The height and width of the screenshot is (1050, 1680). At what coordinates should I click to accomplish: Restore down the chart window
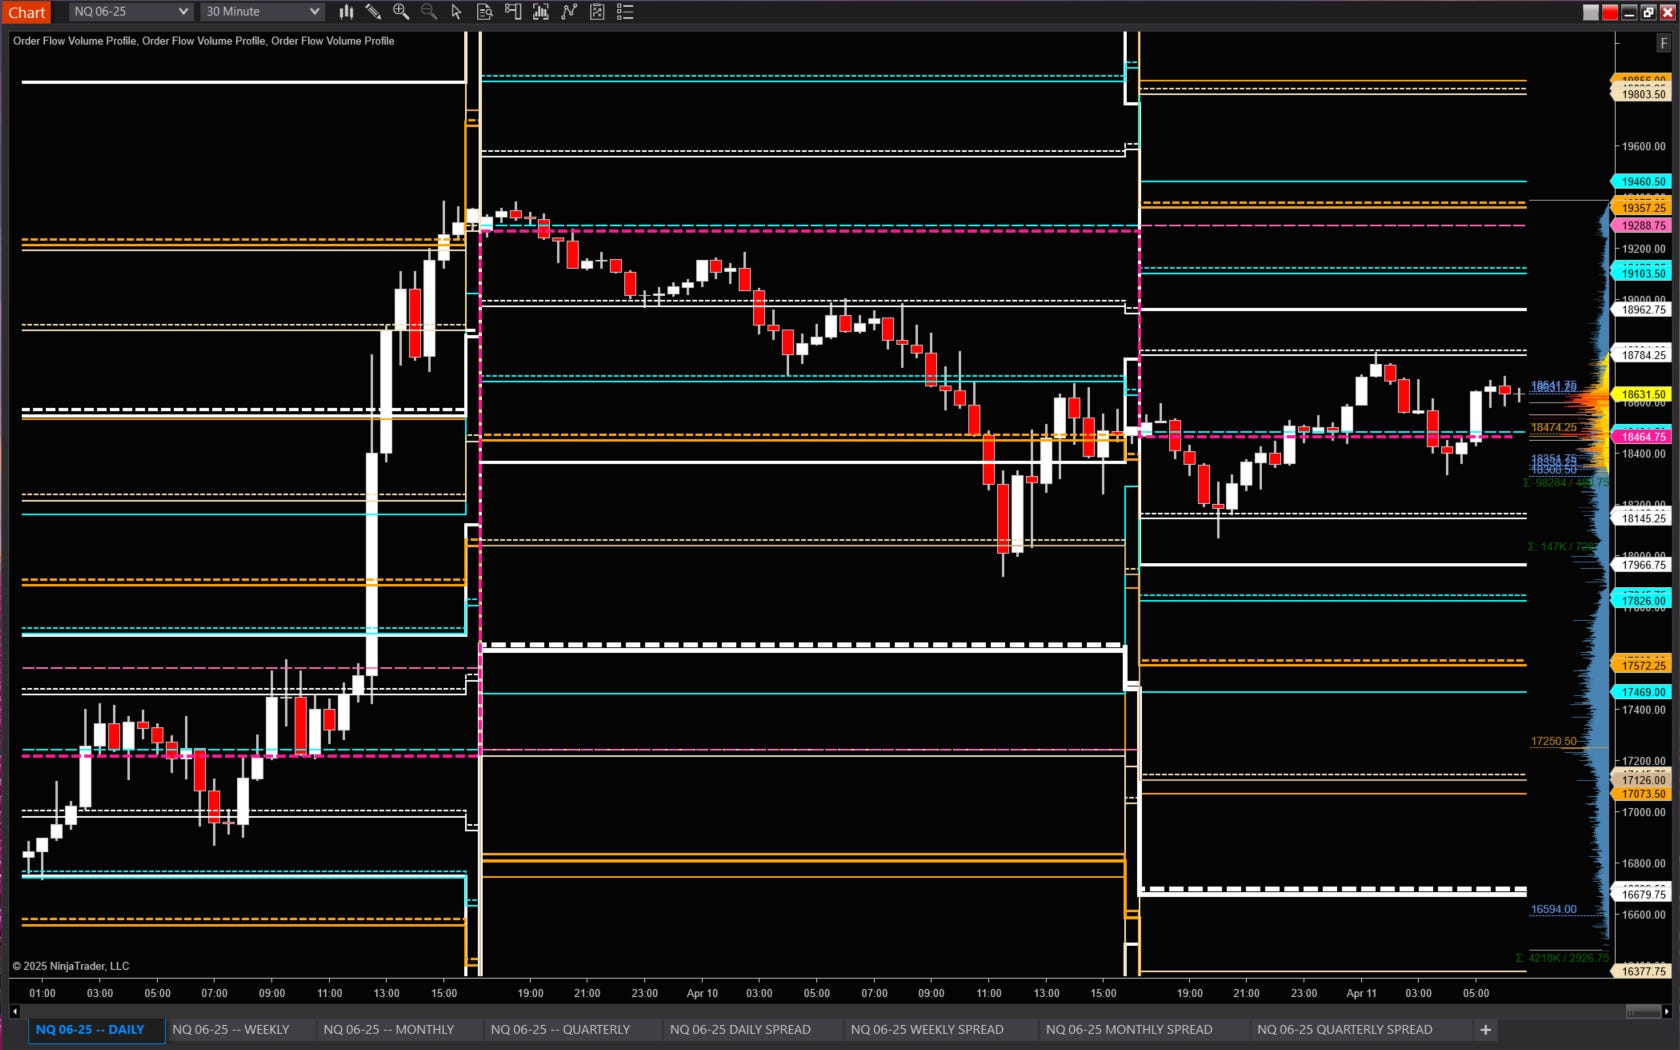(1648, 12)
